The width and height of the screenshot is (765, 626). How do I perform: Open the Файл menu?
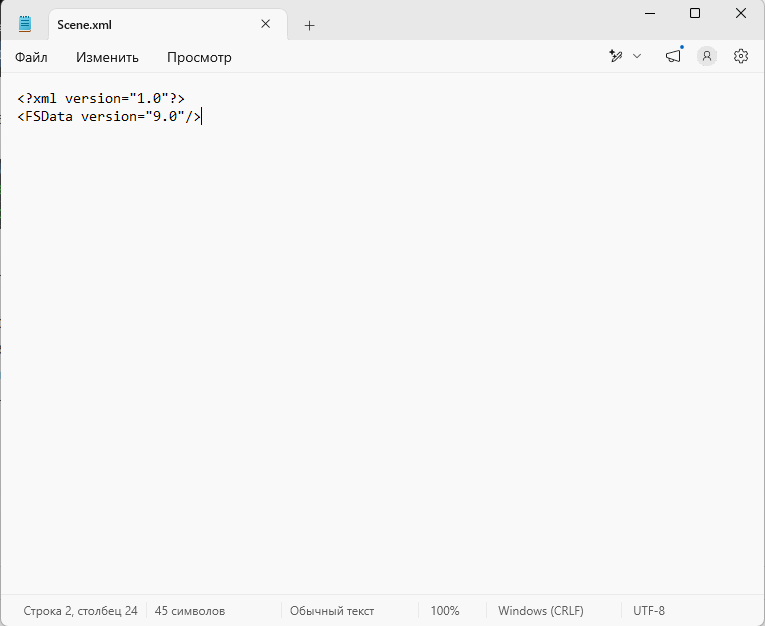(31, 58)
